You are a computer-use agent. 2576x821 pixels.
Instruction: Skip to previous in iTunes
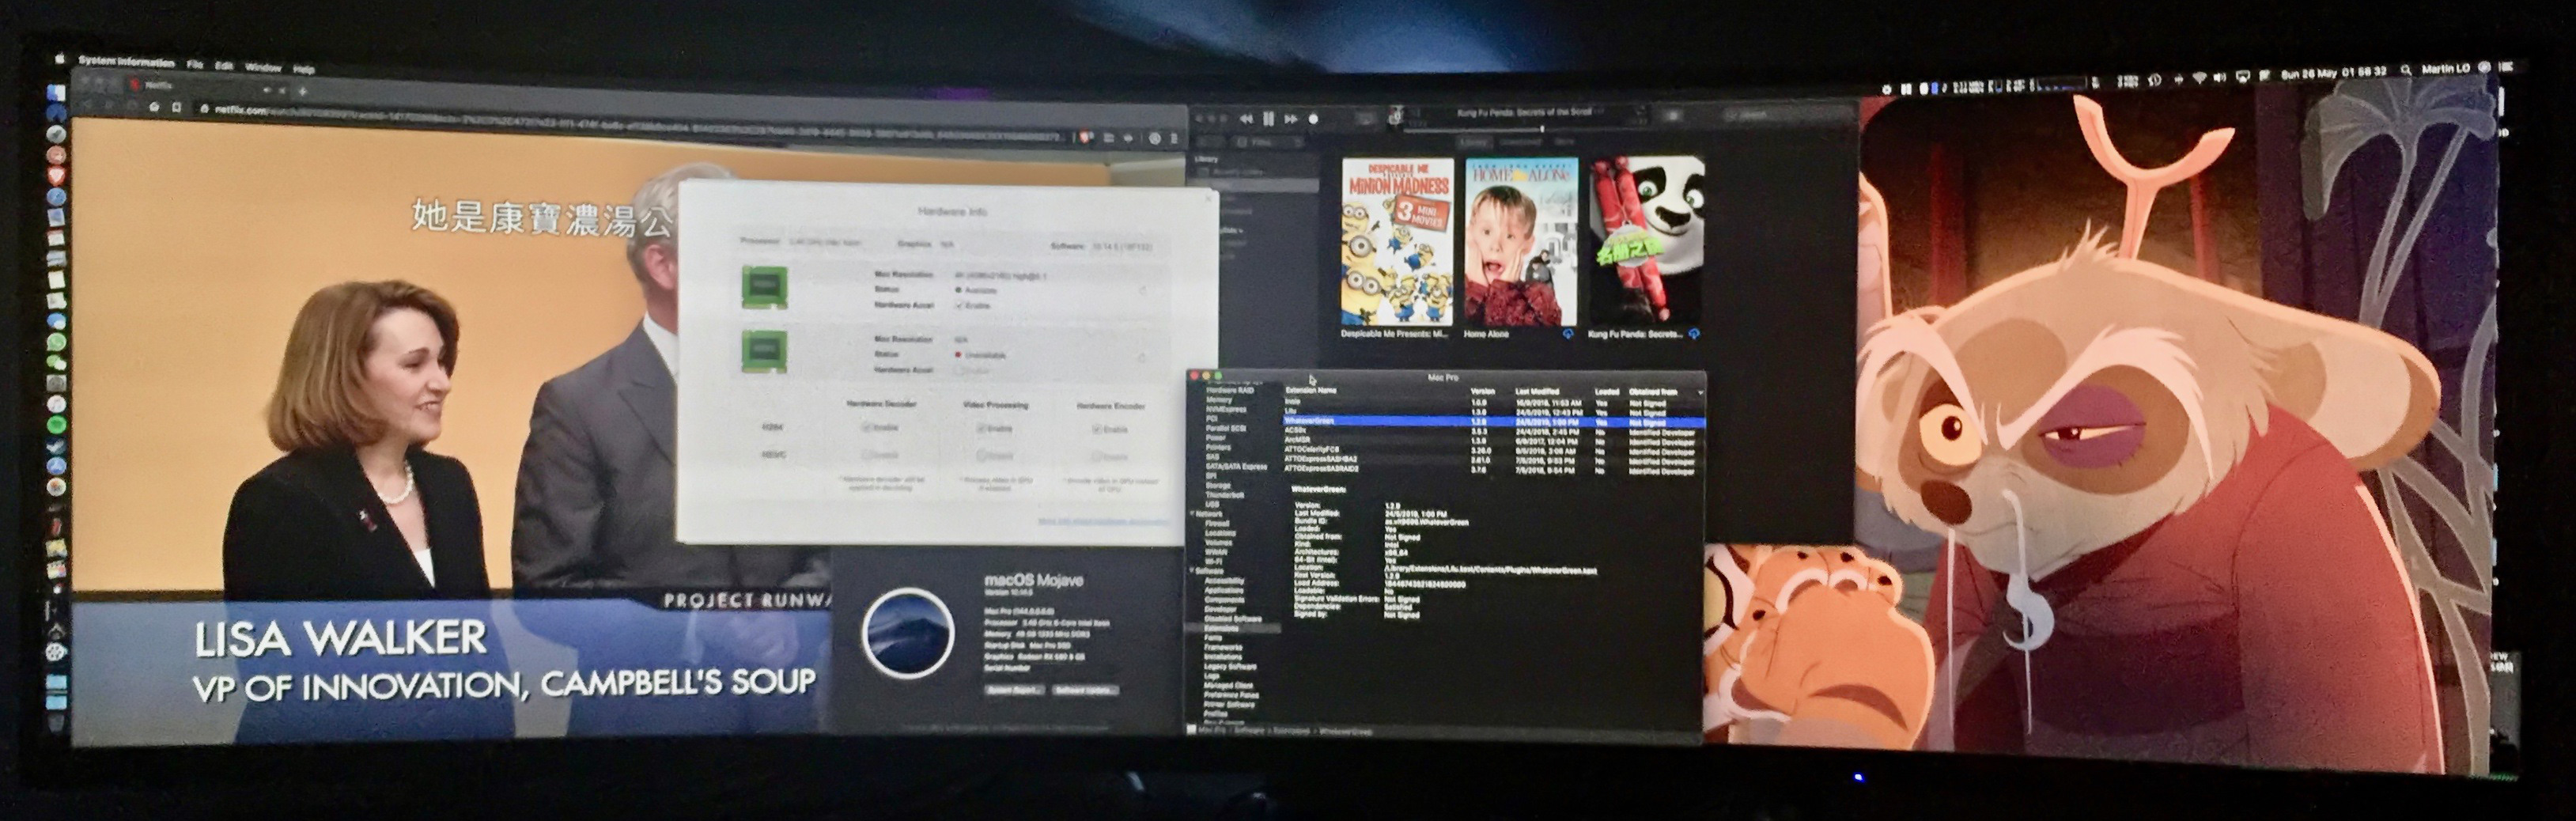[x=1246, y=118]
